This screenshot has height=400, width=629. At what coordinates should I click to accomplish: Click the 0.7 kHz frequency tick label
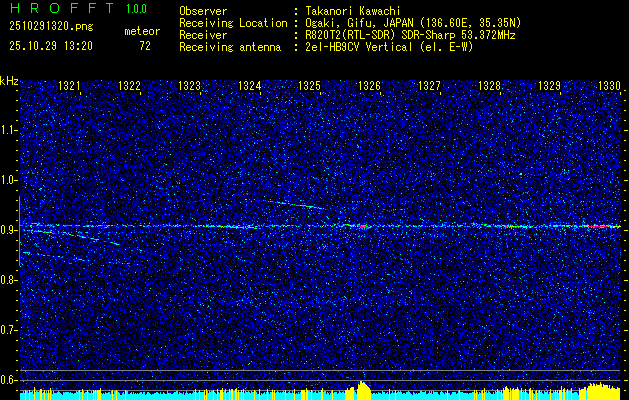coord(8,330)
